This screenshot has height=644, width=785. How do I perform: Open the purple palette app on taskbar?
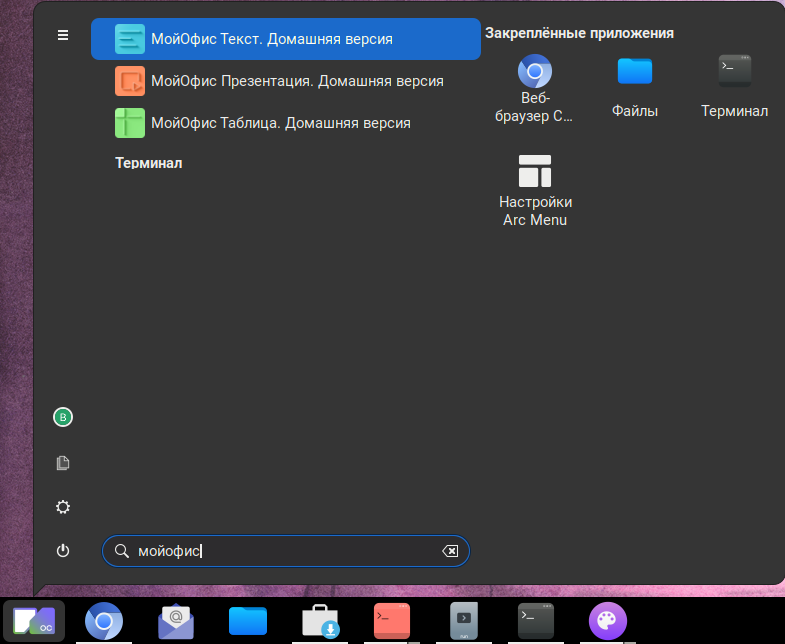point(607,621)
